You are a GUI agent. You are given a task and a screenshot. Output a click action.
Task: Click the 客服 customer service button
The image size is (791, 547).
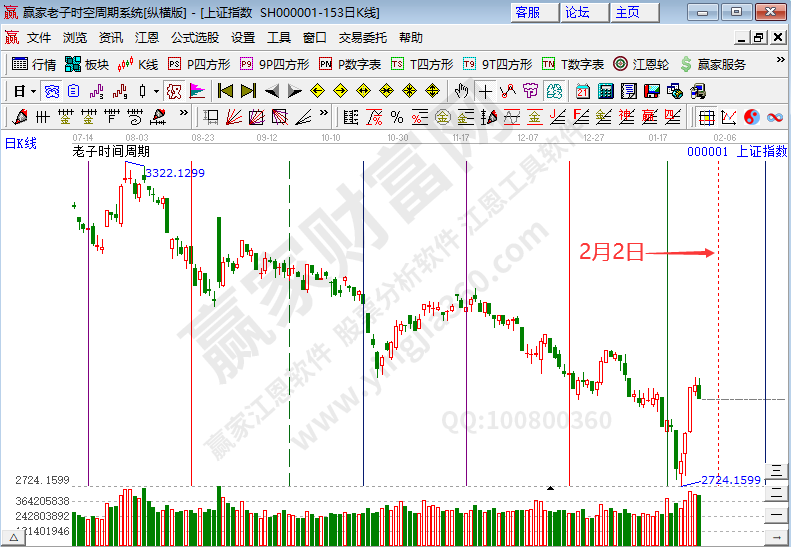(527, 12)
